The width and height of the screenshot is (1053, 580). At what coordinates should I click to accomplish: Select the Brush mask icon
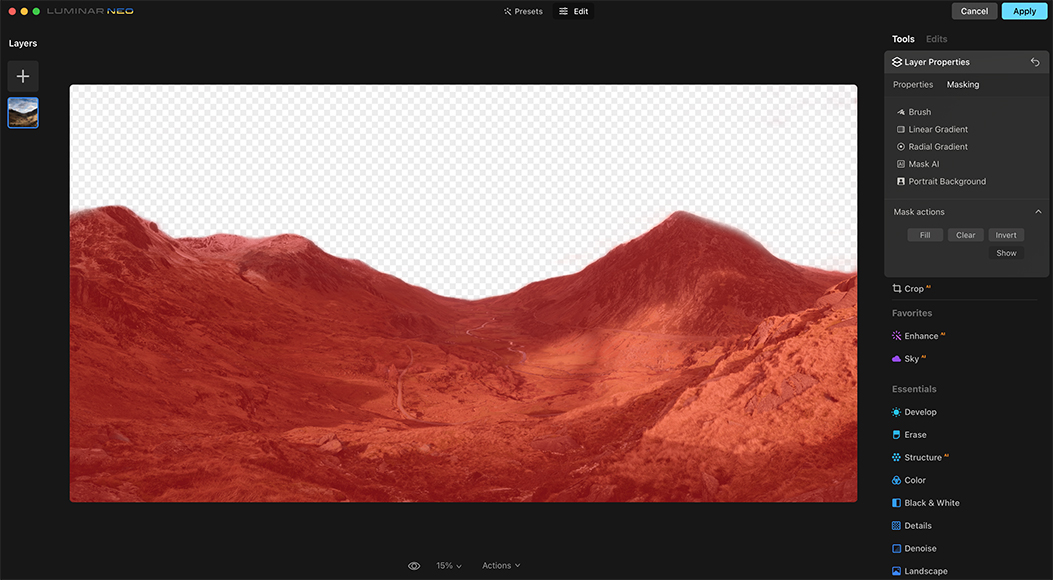(x=901, y=112)
